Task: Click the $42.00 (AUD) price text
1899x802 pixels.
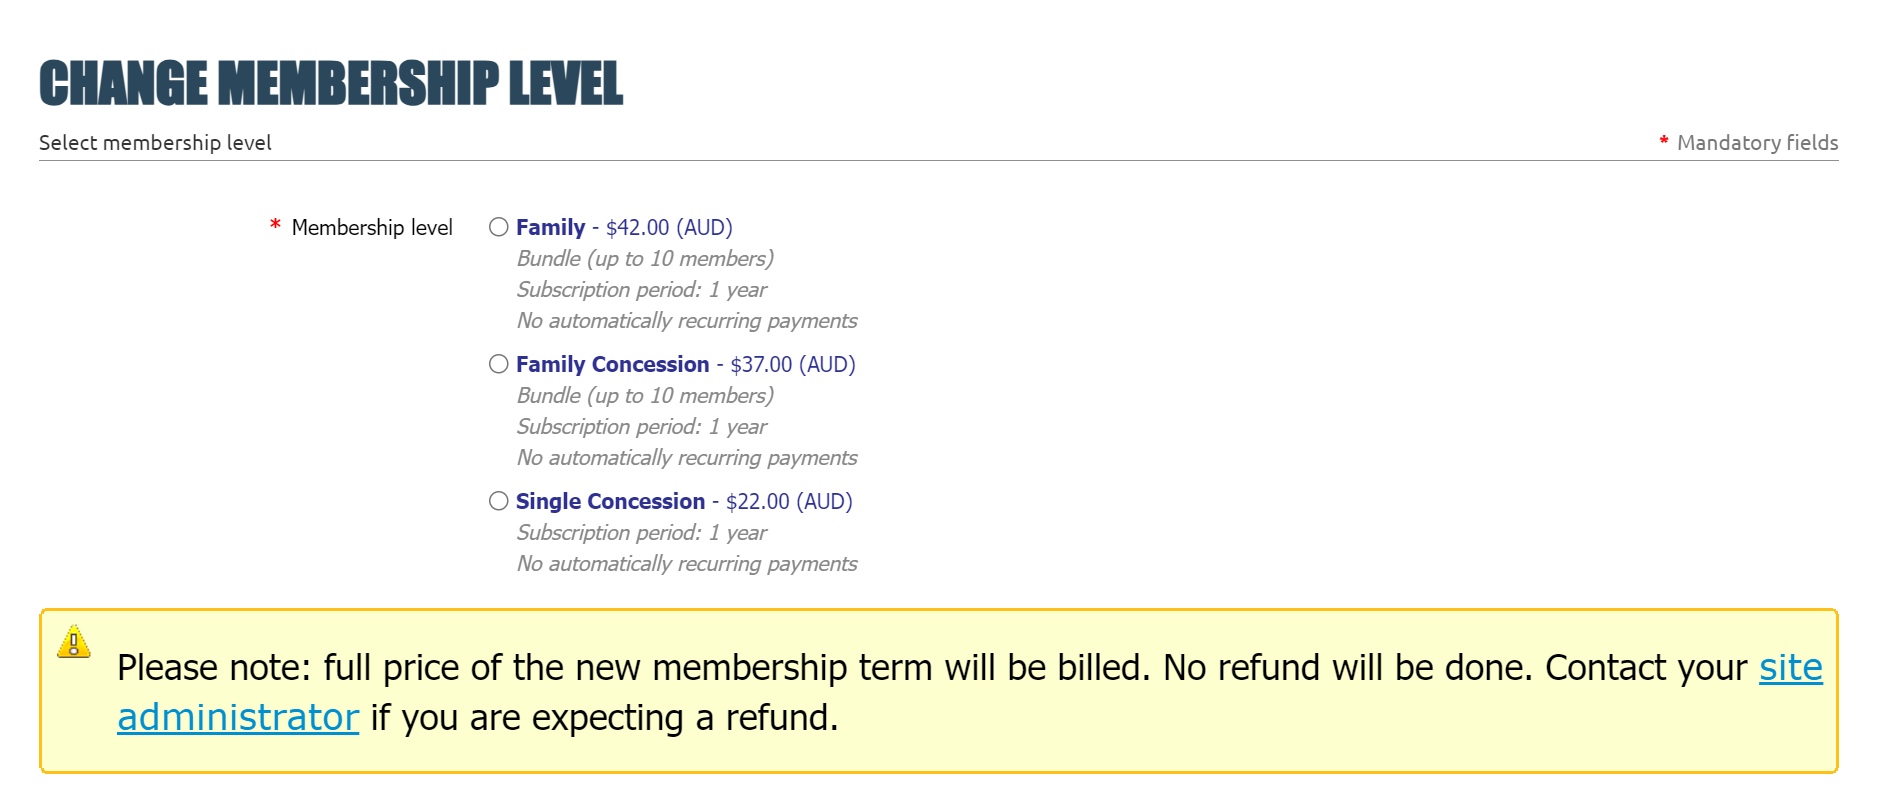Action: point(669,227)
